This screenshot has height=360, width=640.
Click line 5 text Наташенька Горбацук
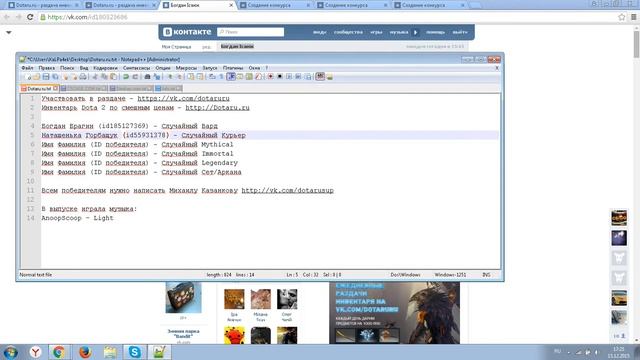79,135
